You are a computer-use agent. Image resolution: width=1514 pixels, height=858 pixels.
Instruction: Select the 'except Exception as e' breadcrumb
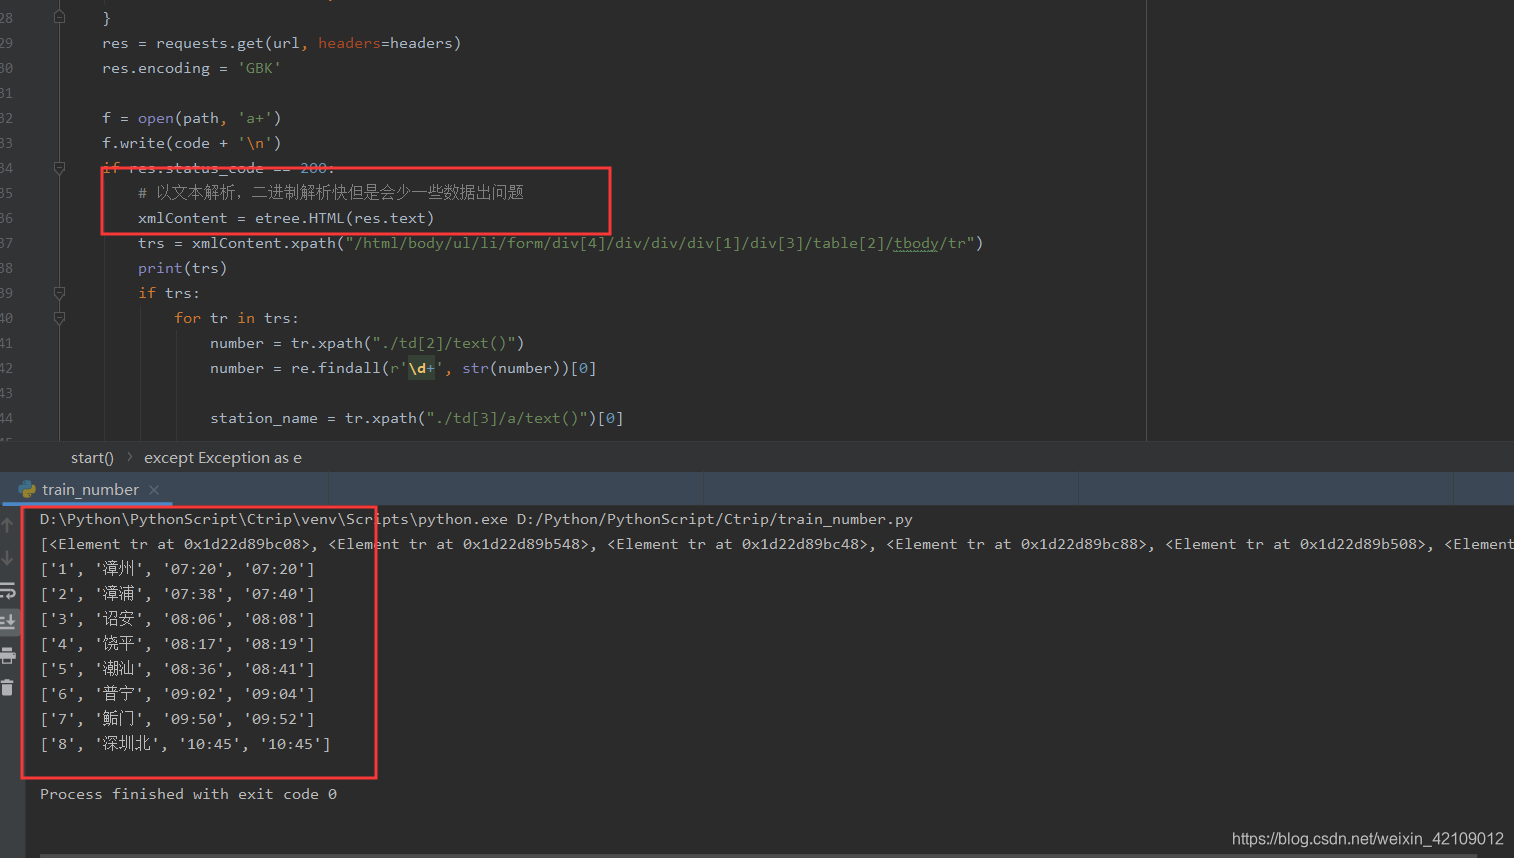click(x=223, y=458)
